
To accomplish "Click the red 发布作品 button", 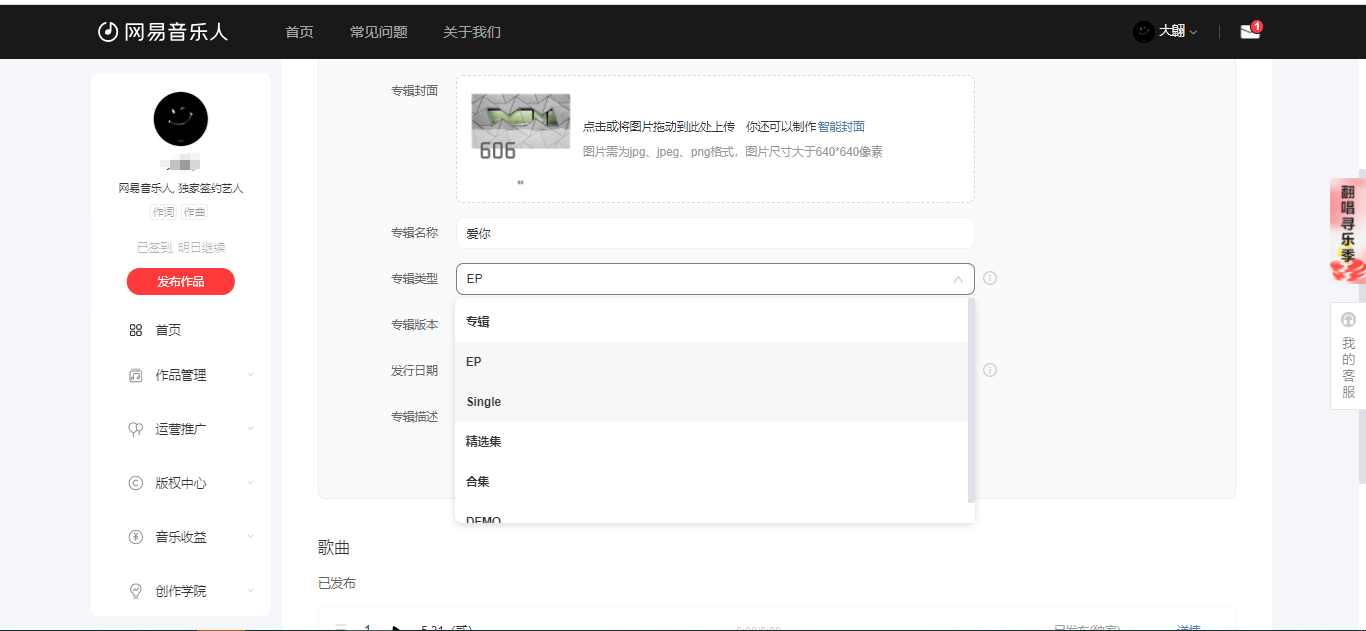I will coord(180,282).
